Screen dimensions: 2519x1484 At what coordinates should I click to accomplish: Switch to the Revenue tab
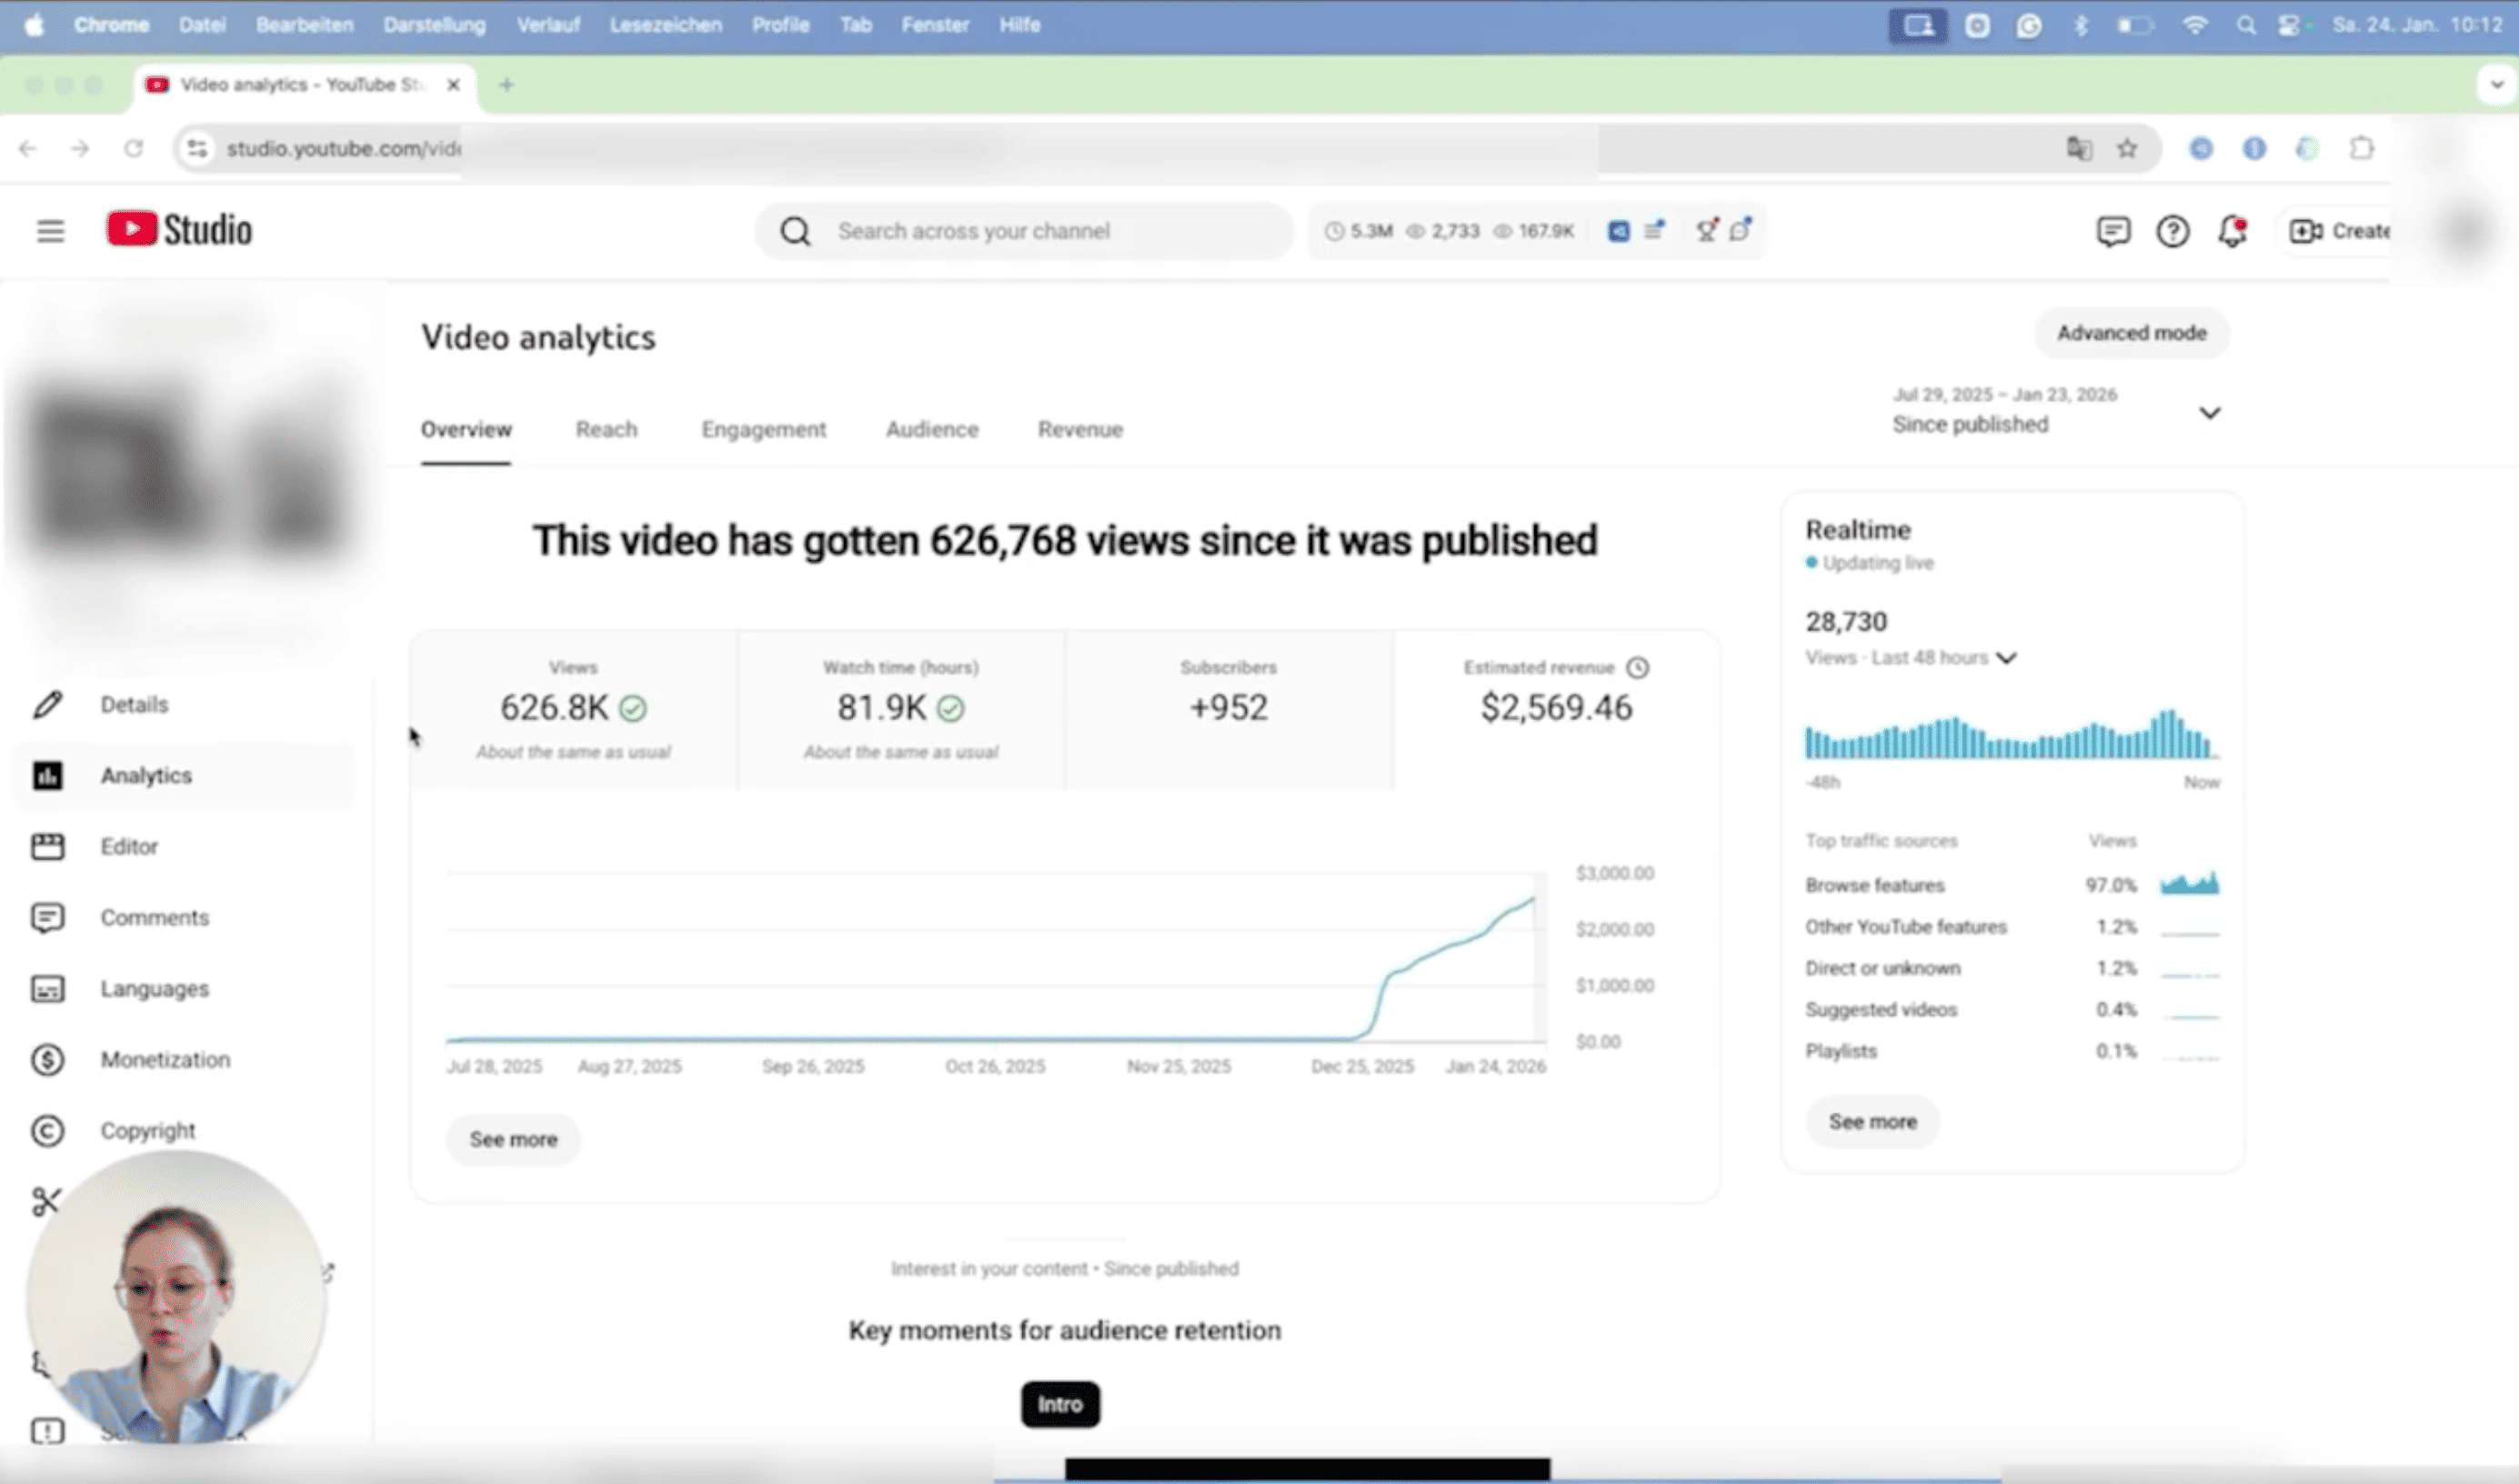pos(1080,429)
